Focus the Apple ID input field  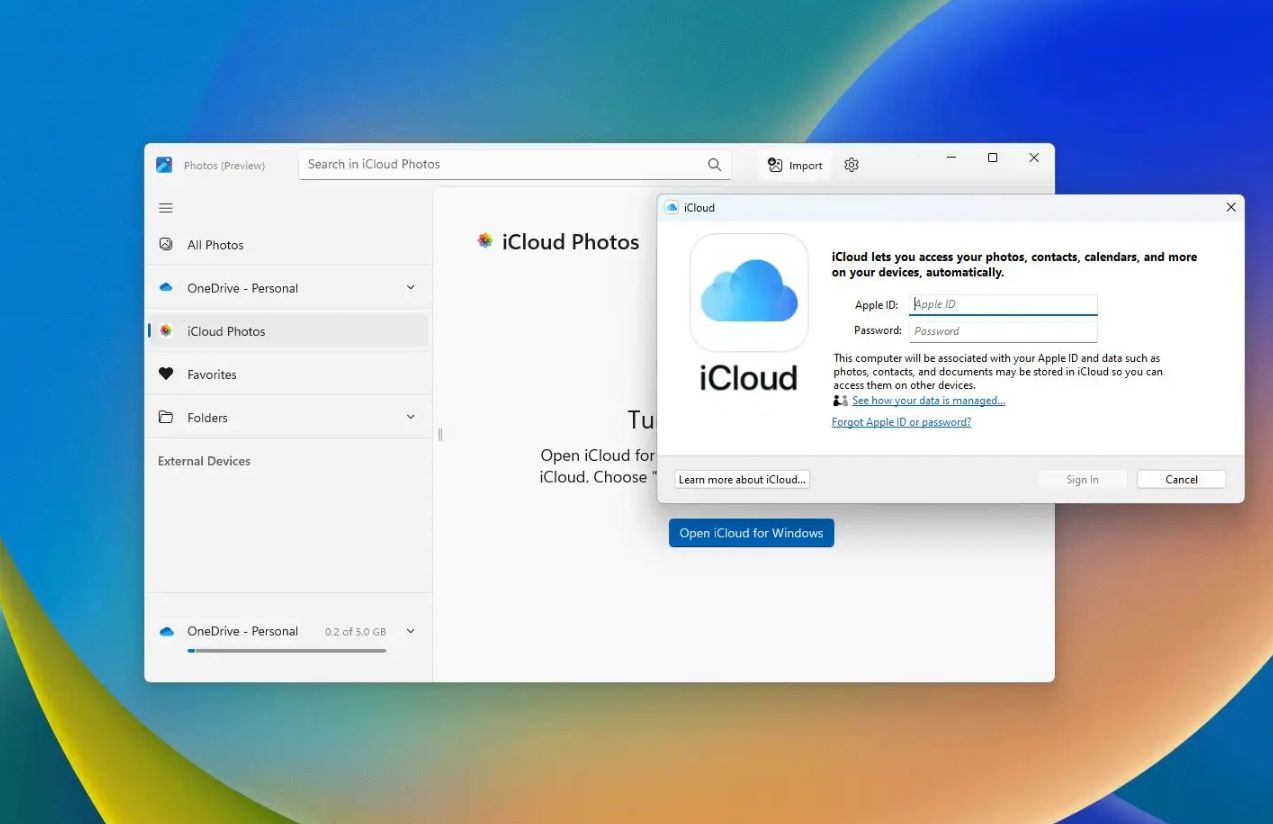click(1002, 305)
